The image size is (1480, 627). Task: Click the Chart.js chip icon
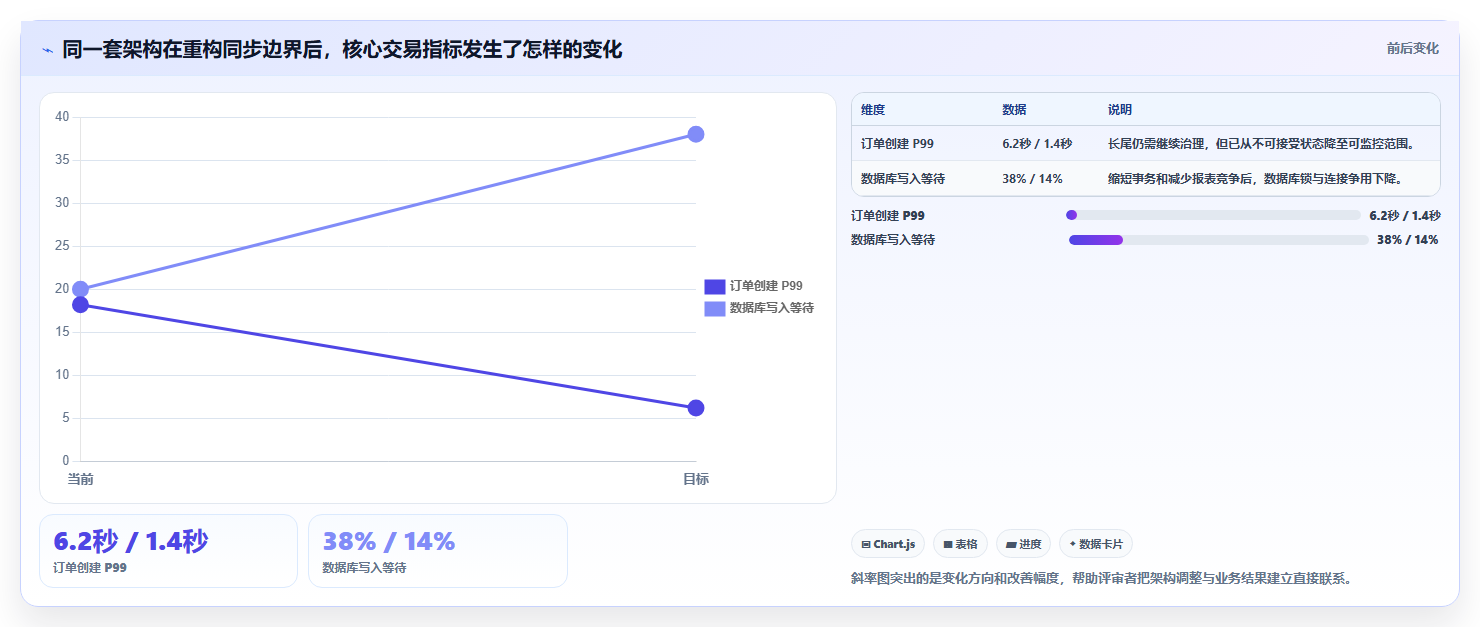click(x=866, y=544)
